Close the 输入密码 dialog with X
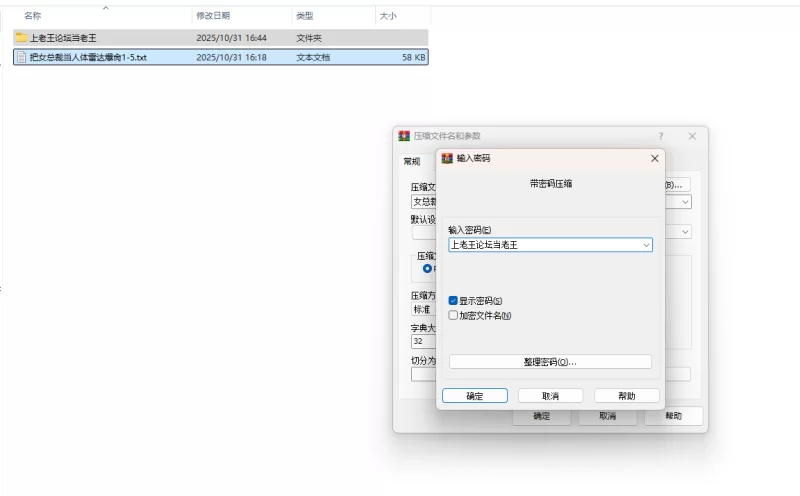 click(655, 158)
